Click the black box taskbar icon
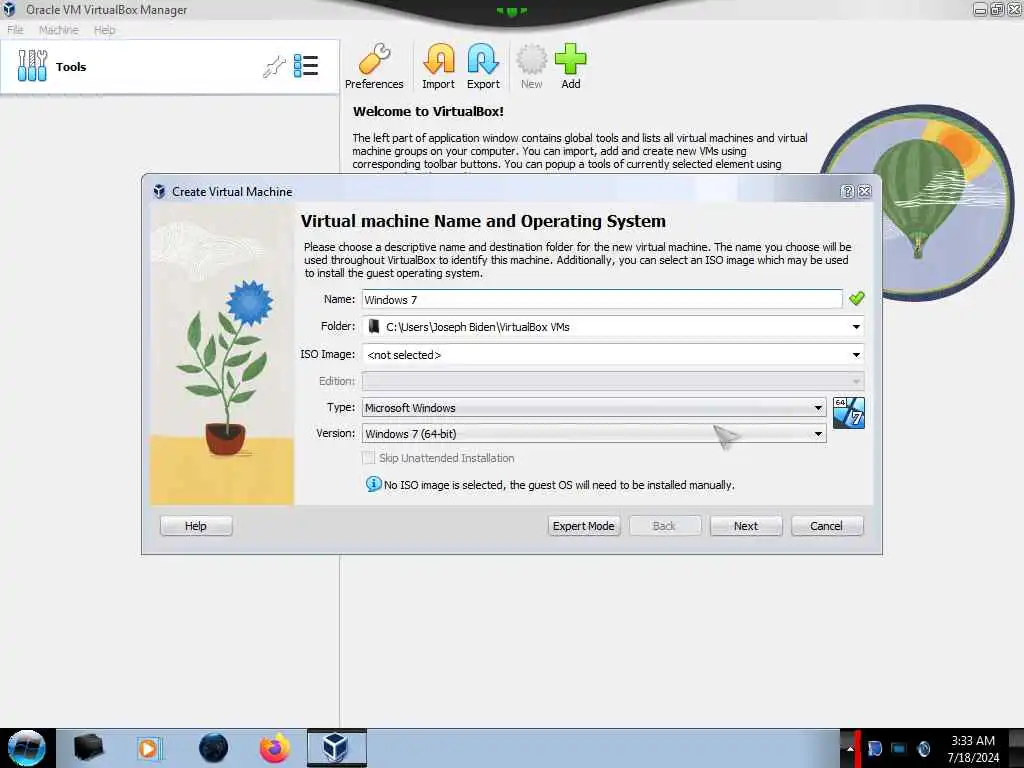 (x=88, y=748)
